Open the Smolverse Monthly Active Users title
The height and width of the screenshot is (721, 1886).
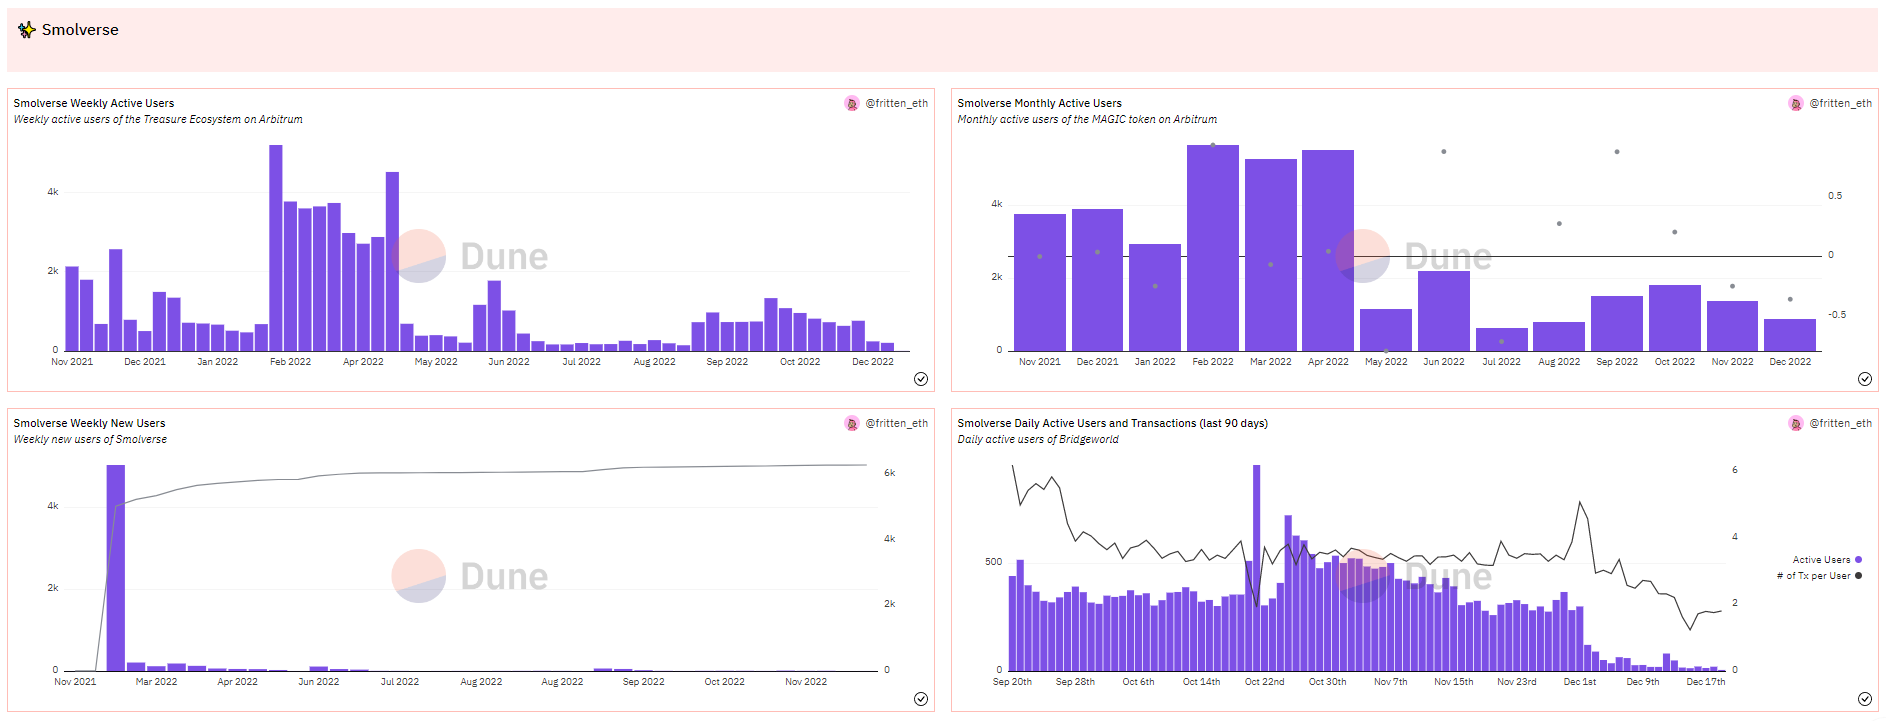(x=1040, y=103)
